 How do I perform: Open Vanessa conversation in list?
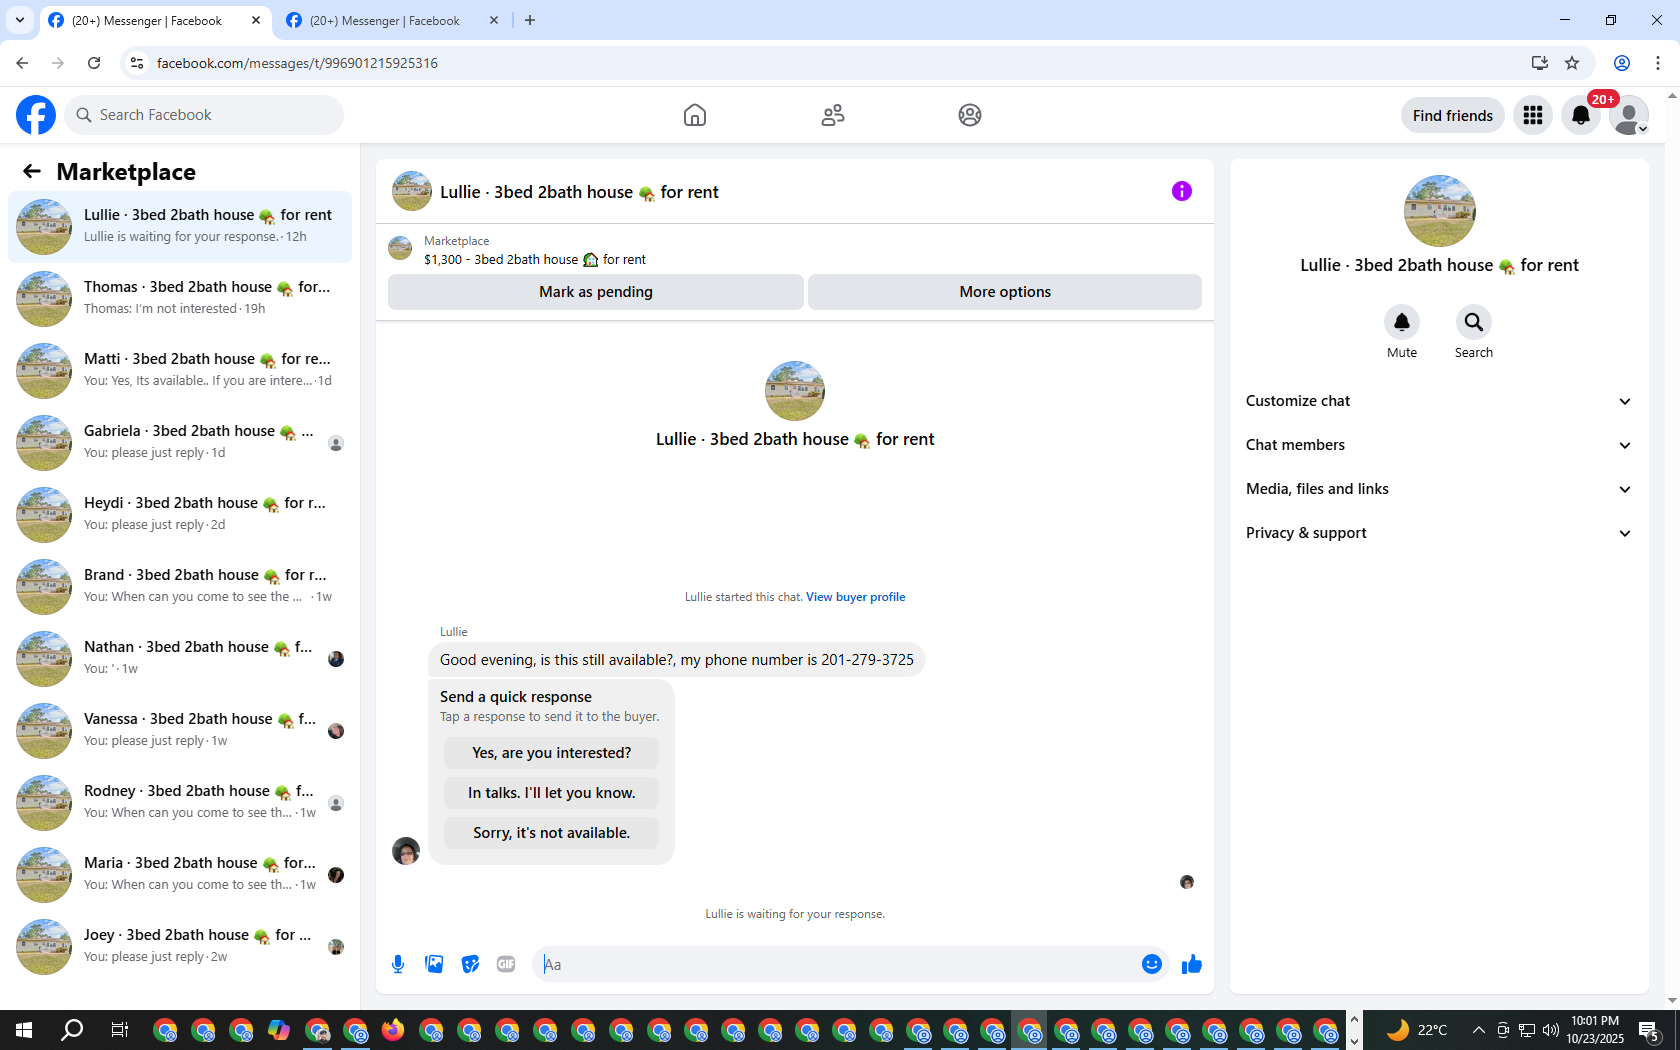pos(180,731)
